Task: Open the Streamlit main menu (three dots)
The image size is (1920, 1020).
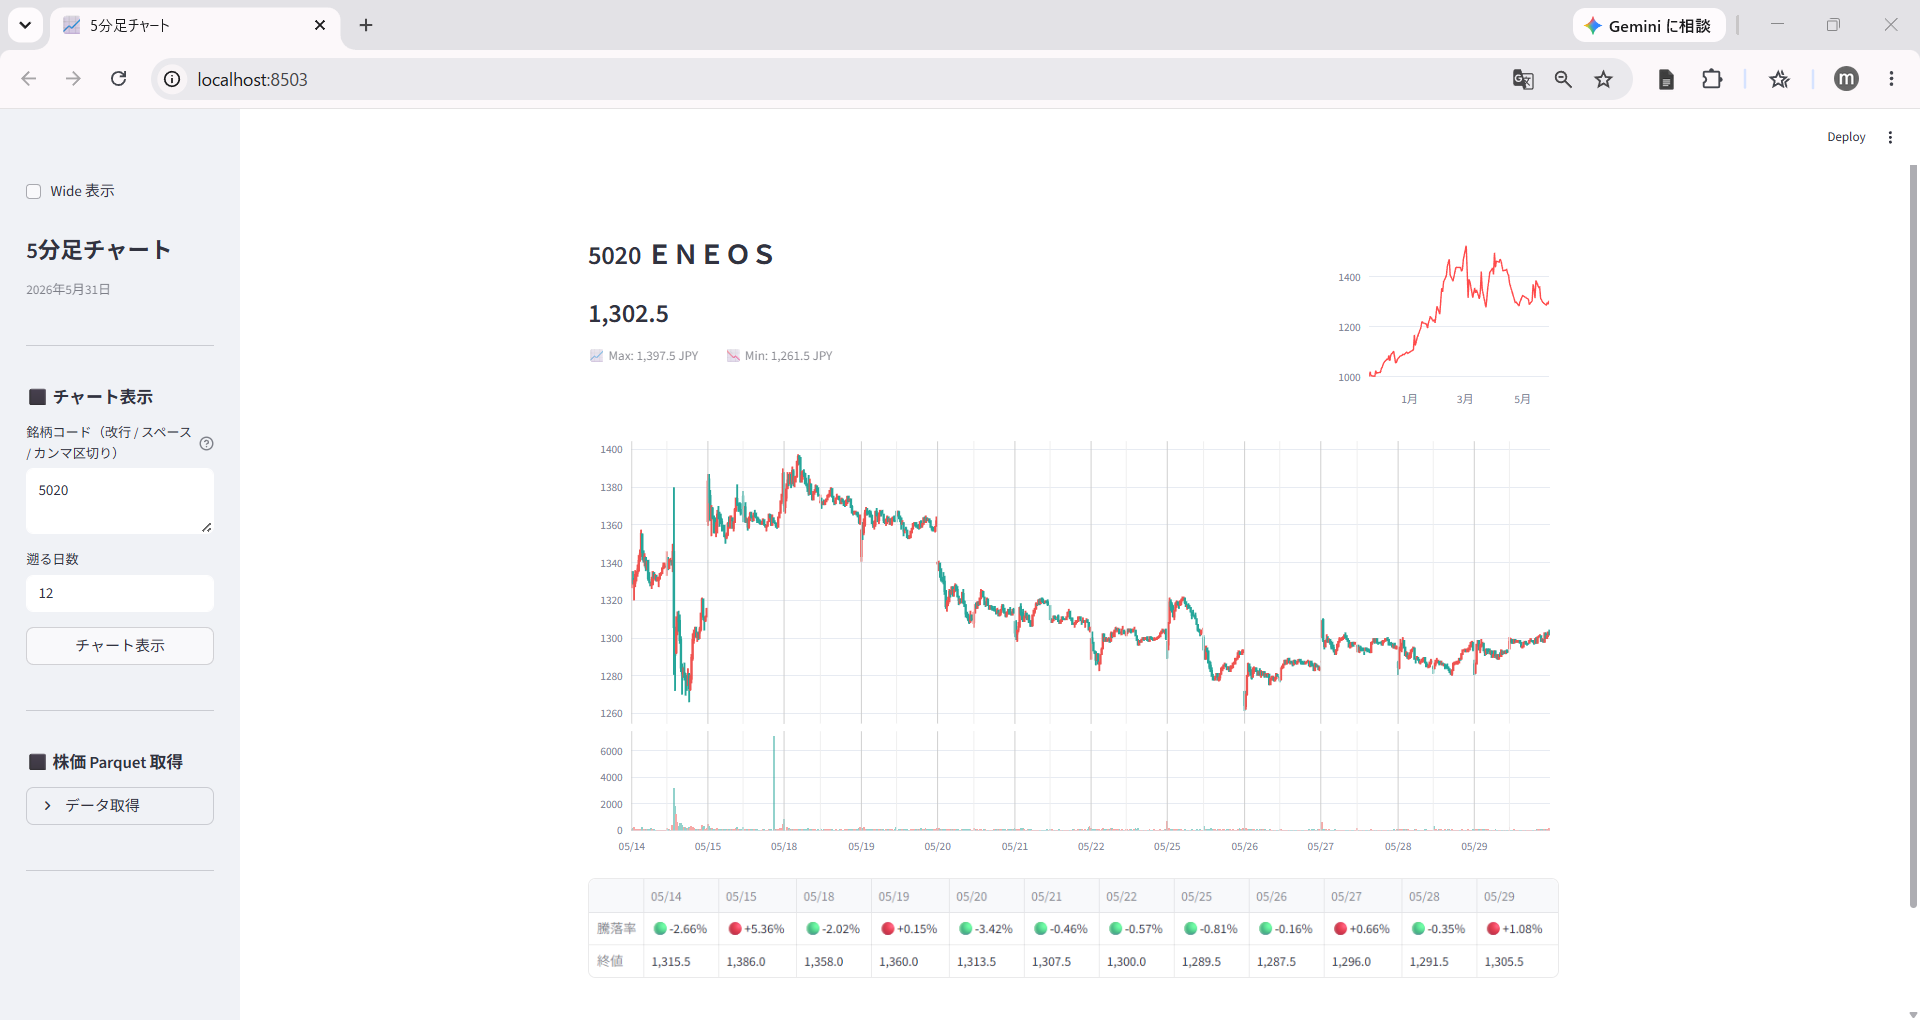Action: tap(1890, 137)
